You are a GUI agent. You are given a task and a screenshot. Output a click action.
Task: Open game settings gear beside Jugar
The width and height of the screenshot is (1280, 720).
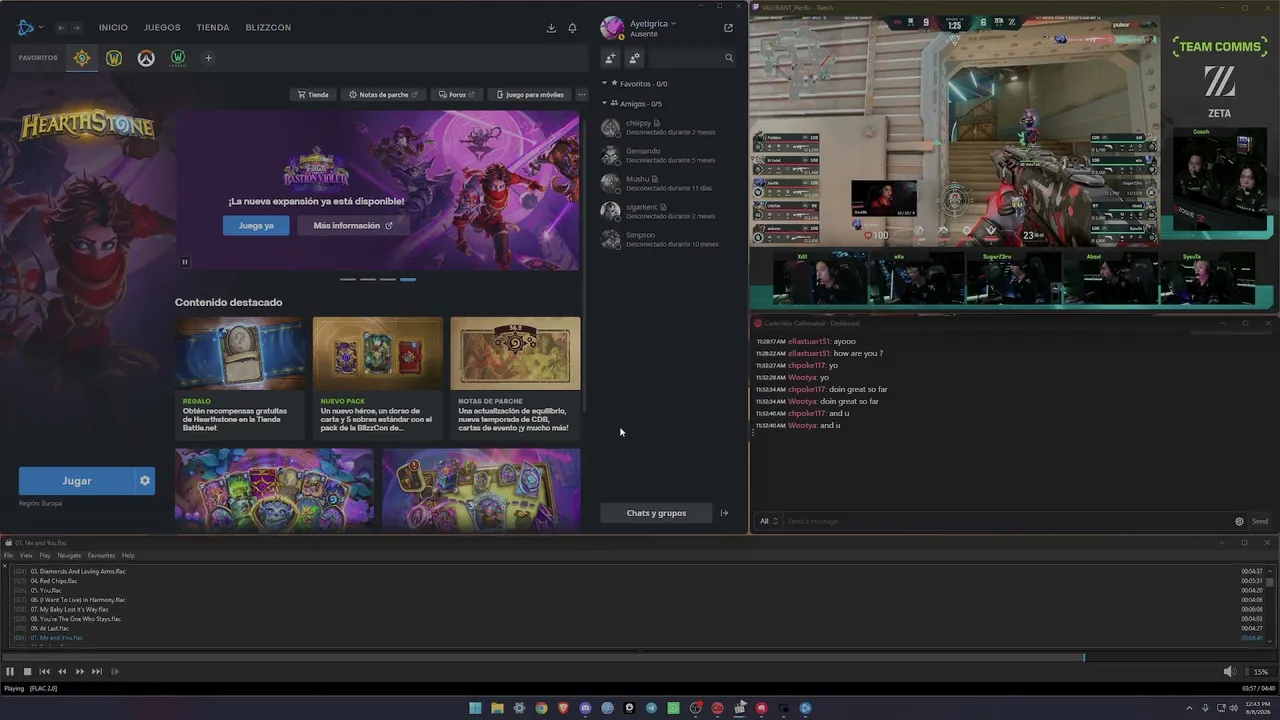click(145, 481)
